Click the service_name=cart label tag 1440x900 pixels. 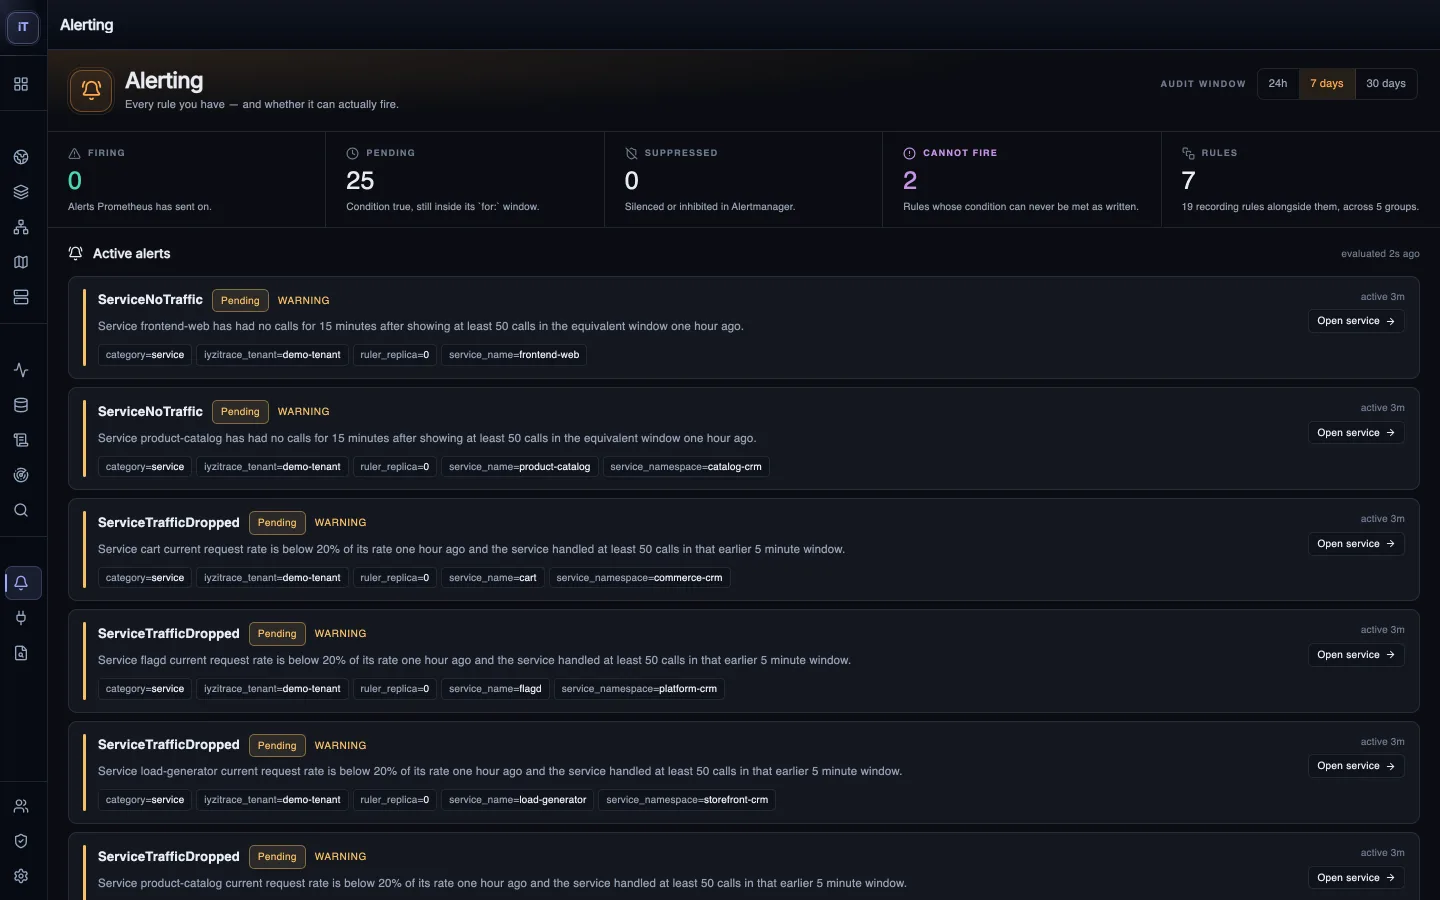(493, 578)
